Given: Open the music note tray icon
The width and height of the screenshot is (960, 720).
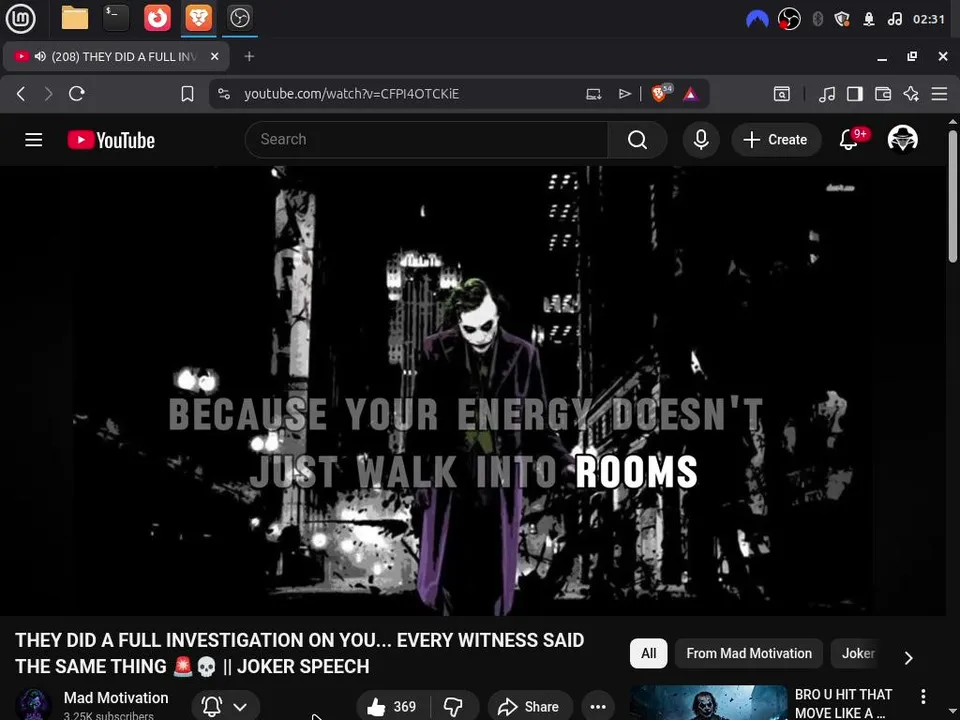Looking at the screenshot, I should 894,20.
